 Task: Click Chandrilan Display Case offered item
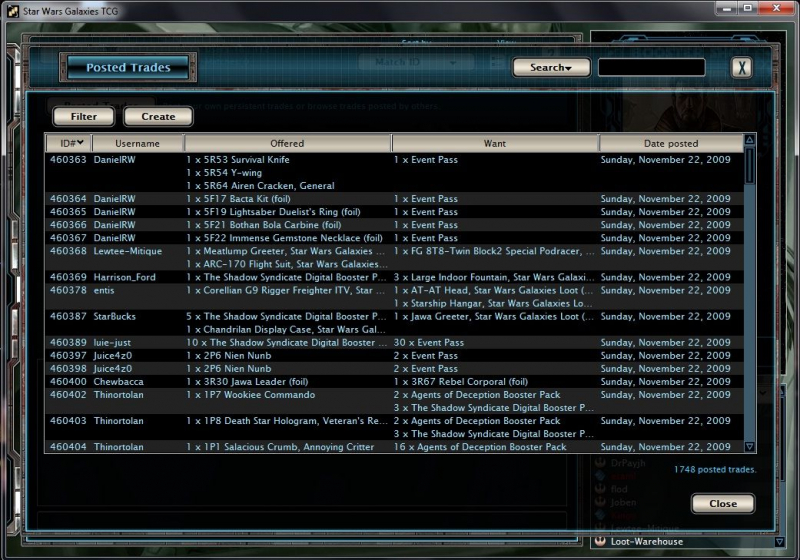(286, 329)
